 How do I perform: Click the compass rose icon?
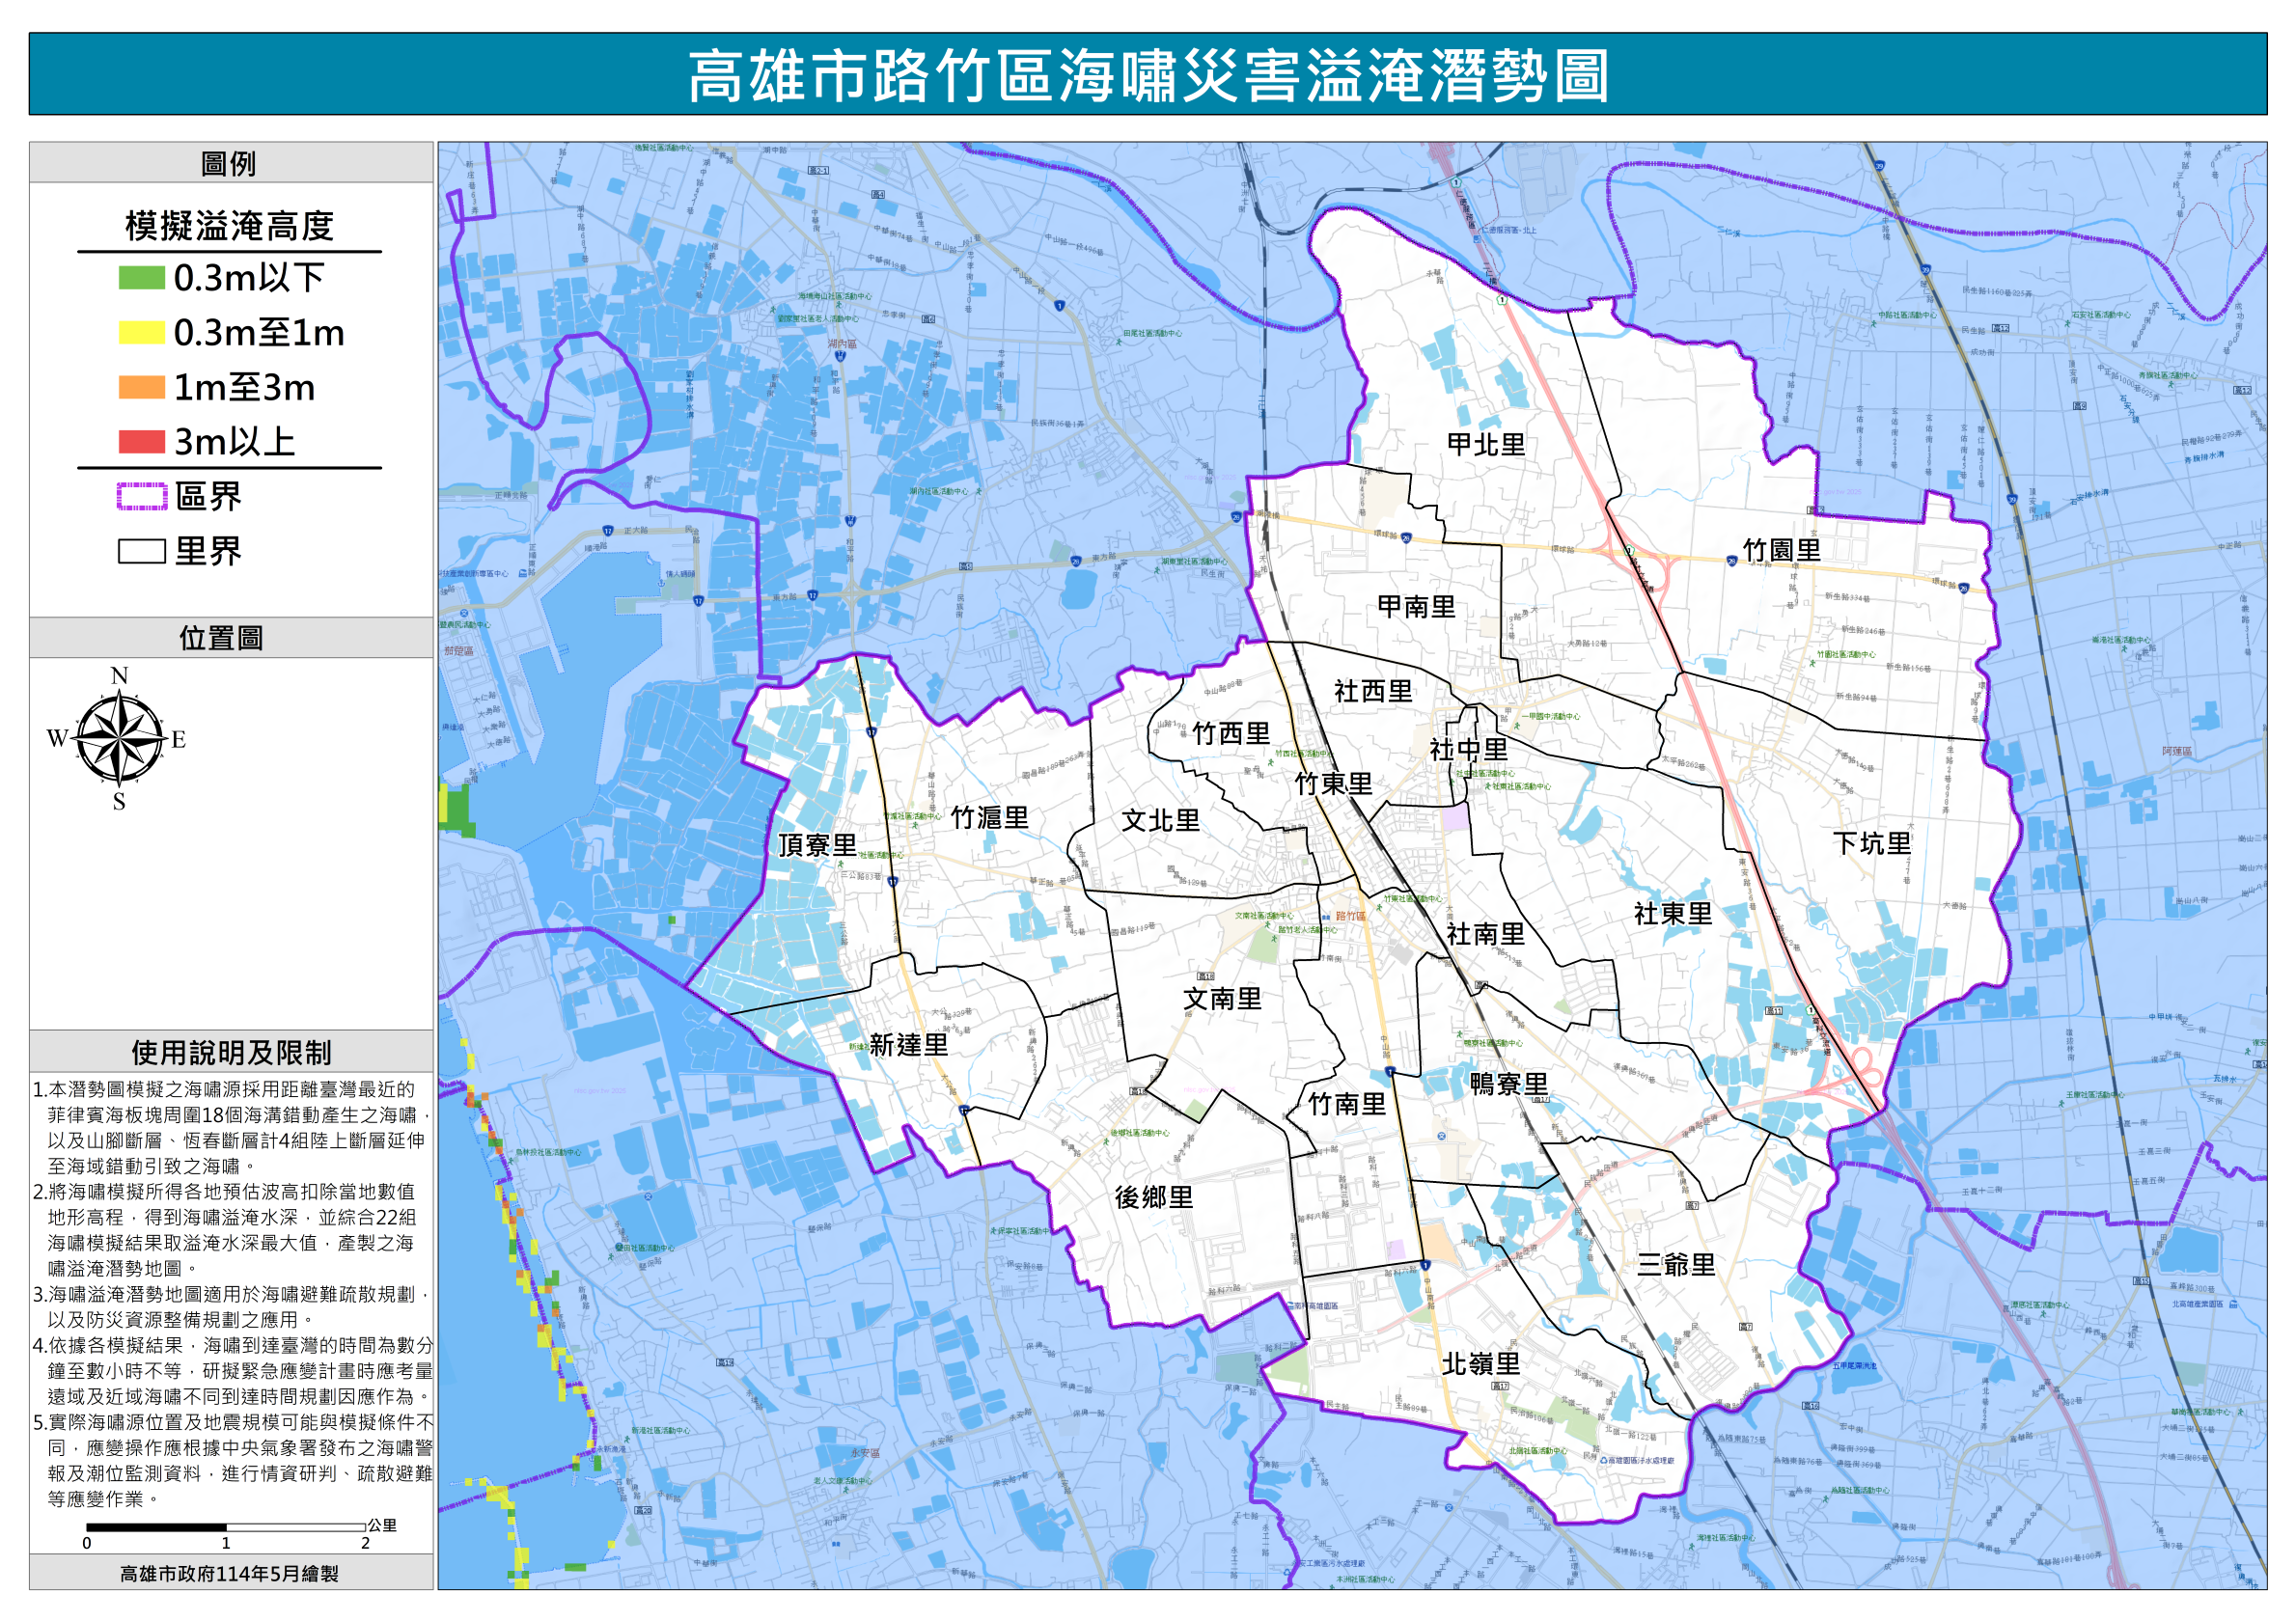119,738
